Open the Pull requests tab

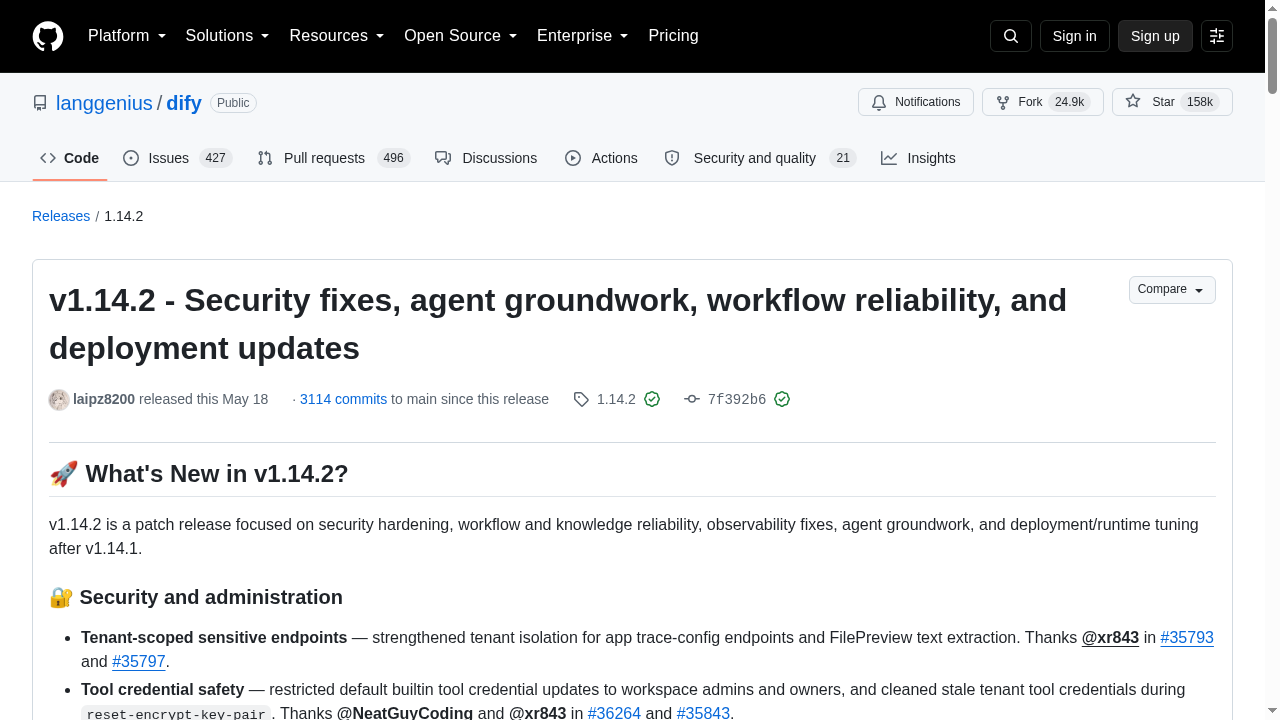[x=333, y=158]
